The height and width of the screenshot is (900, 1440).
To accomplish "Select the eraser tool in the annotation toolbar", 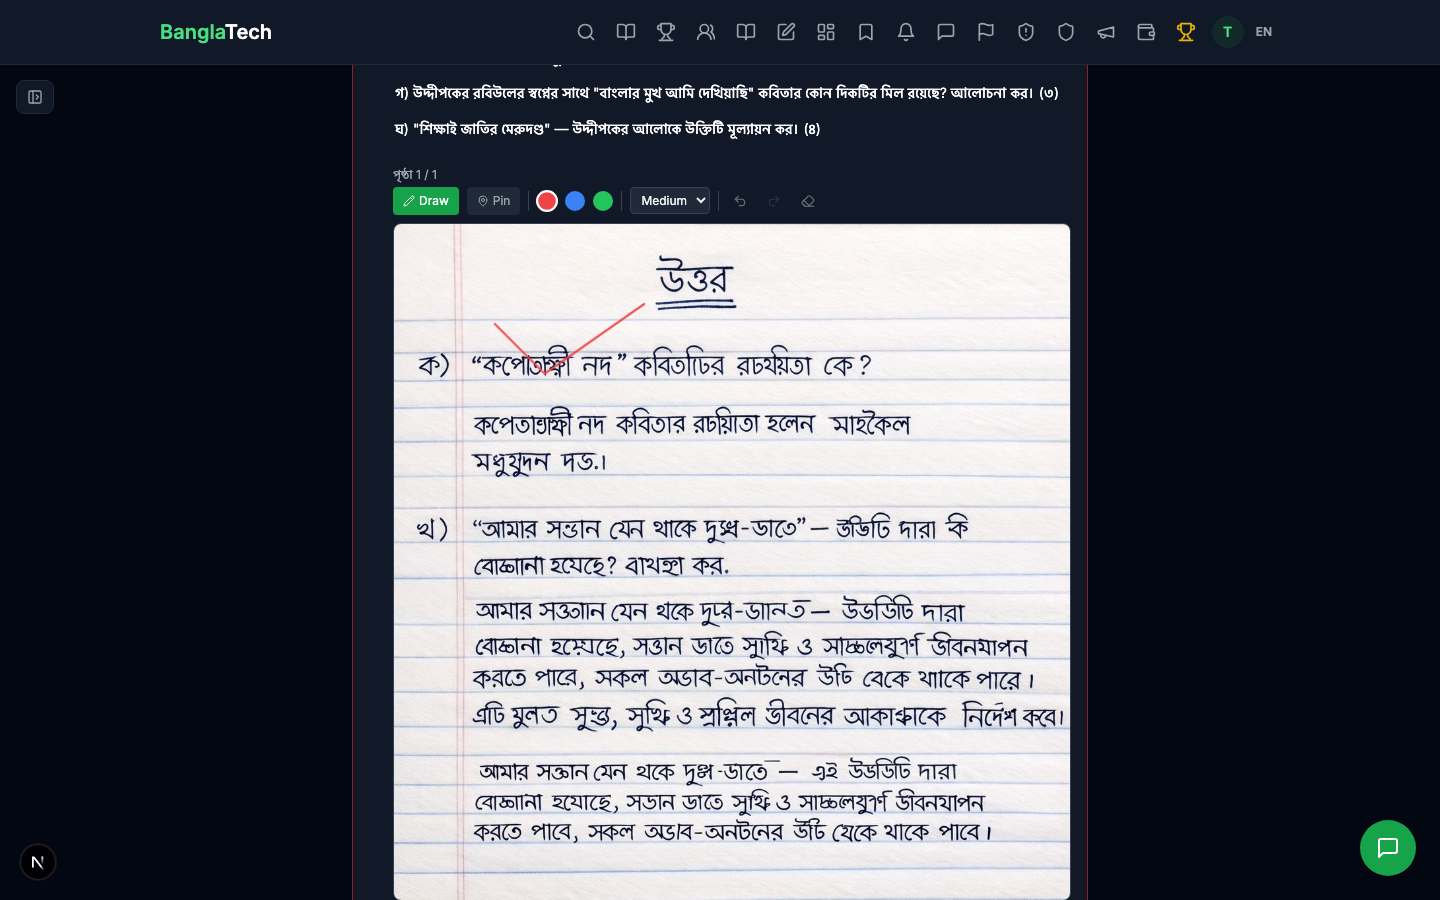I will coord(808,201).
